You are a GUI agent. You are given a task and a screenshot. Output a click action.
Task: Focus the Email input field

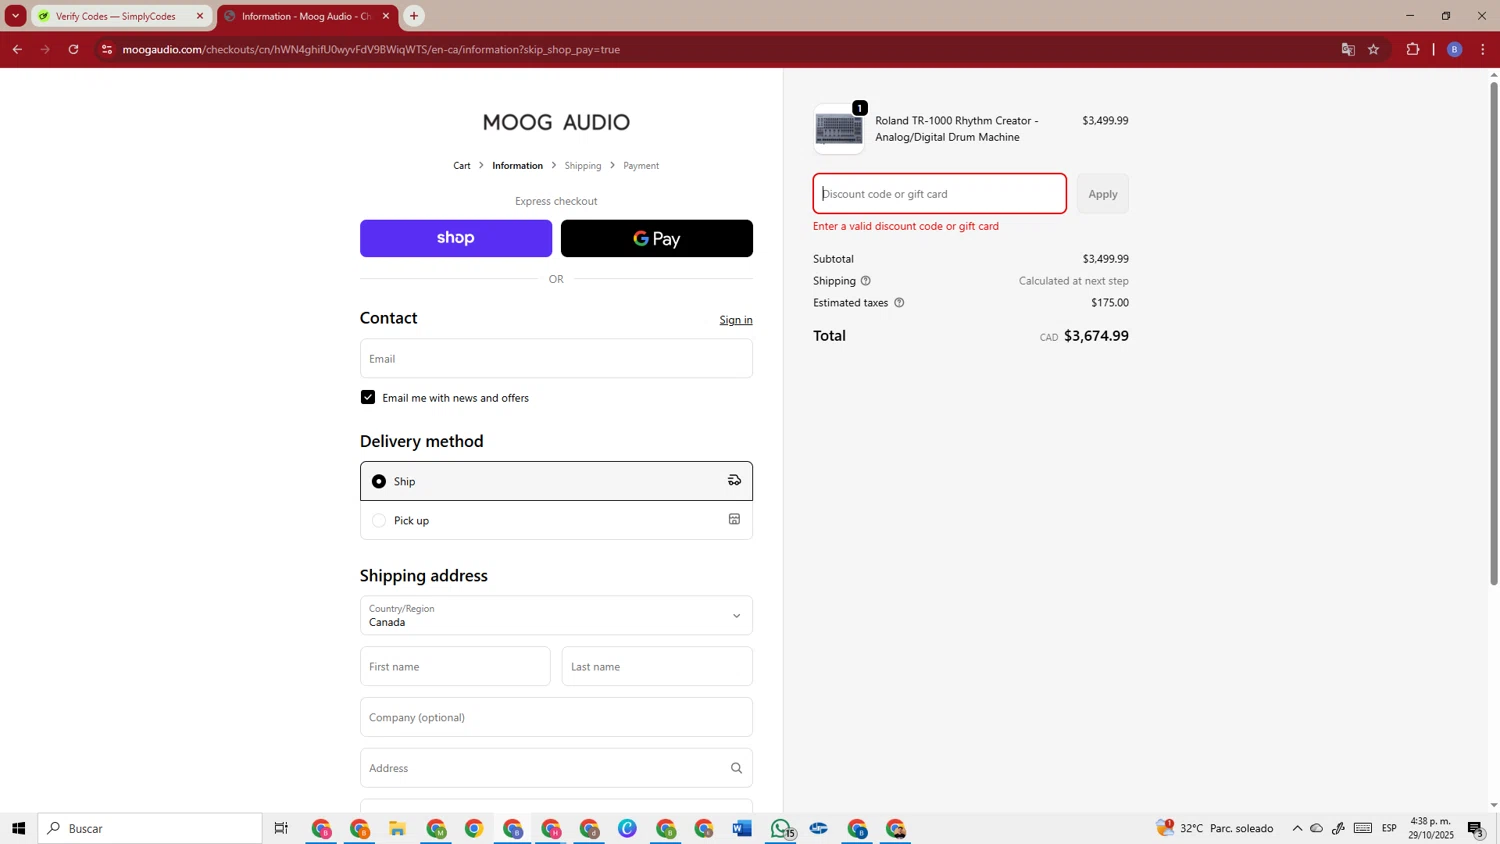[x=556, y=358]
